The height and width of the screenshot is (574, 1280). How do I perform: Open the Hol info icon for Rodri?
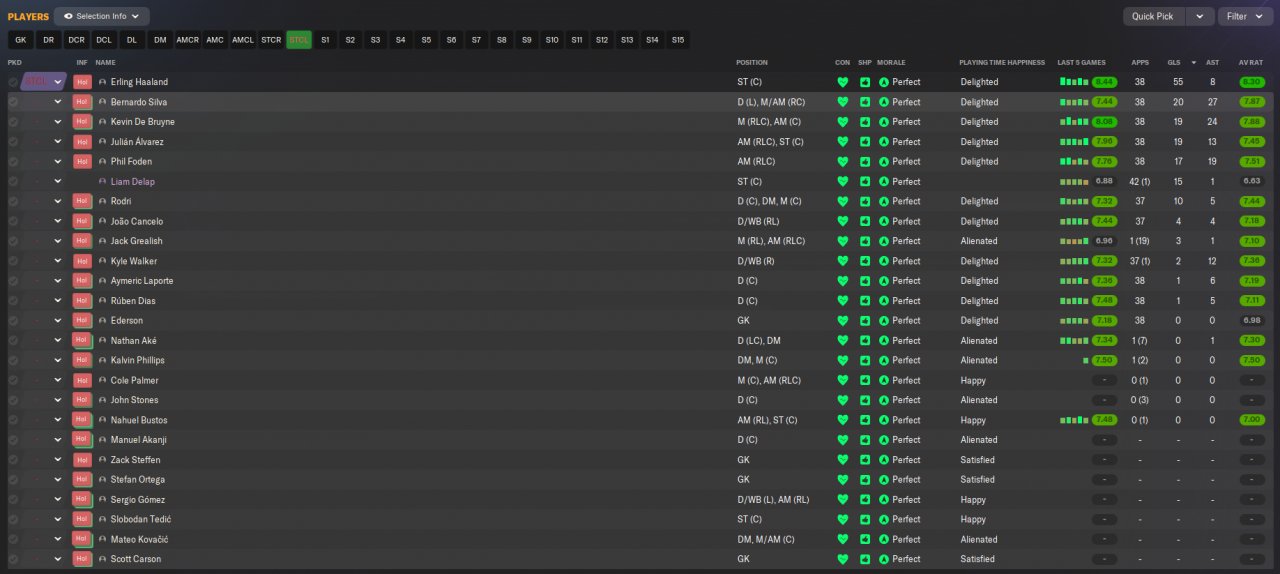pos(82,201)
